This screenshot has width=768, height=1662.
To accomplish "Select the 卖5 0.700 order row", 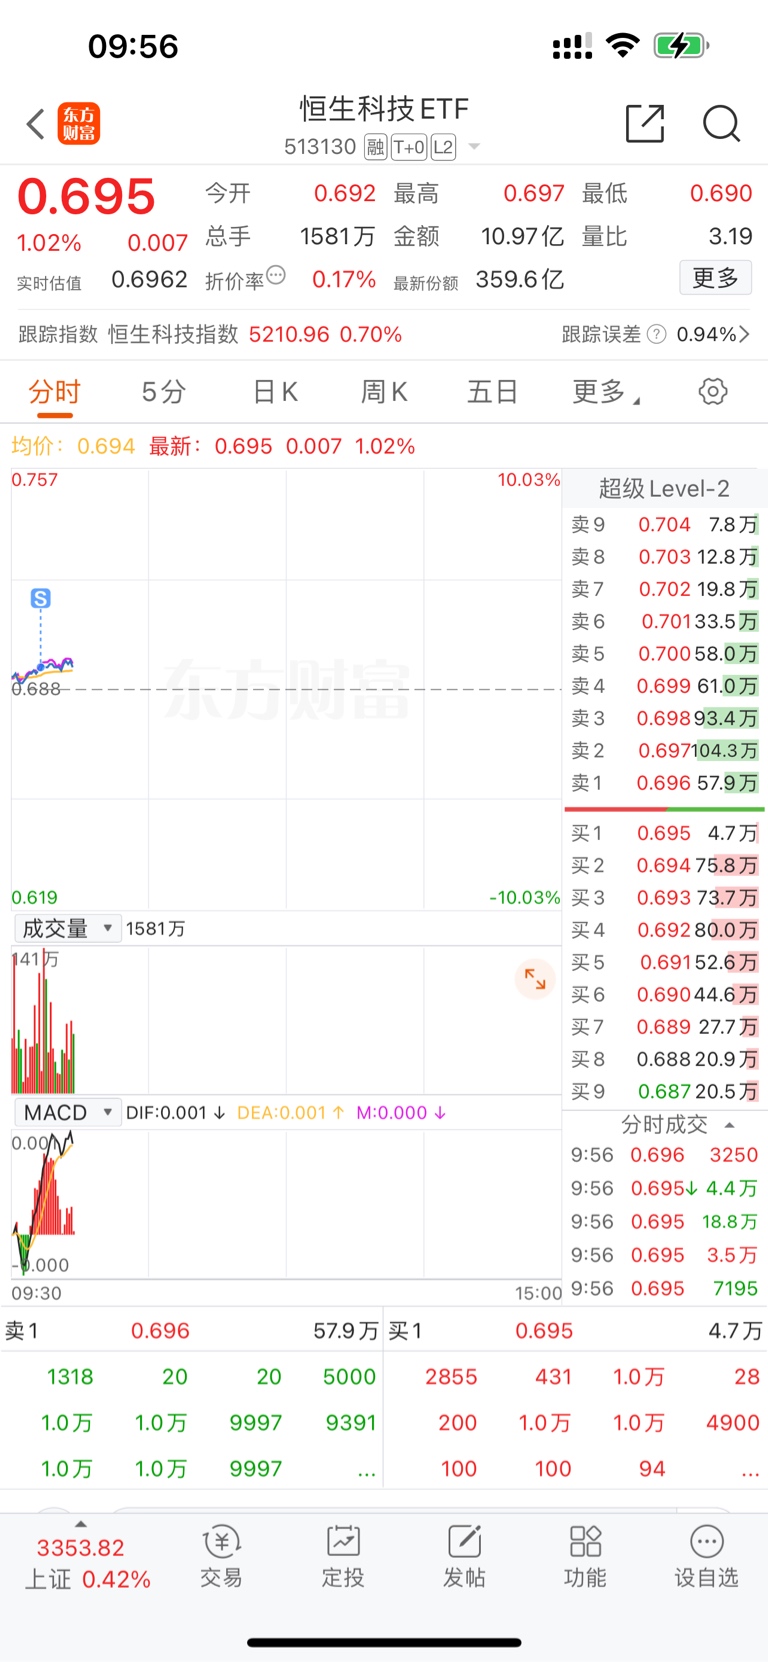I will 664,654.
